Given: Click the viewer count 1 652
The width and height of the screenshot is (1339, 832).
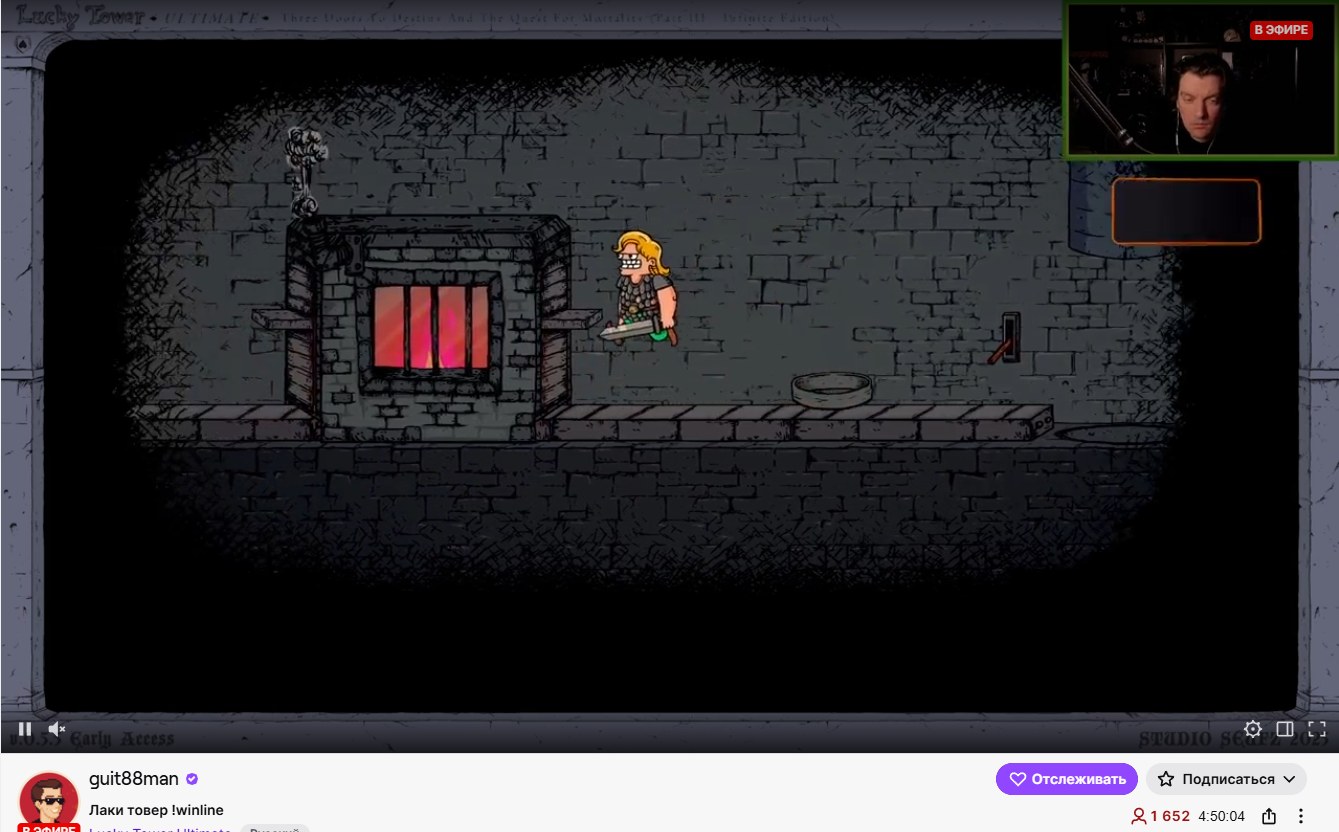Looking at the screenshot, I should tap(1160, 816).
